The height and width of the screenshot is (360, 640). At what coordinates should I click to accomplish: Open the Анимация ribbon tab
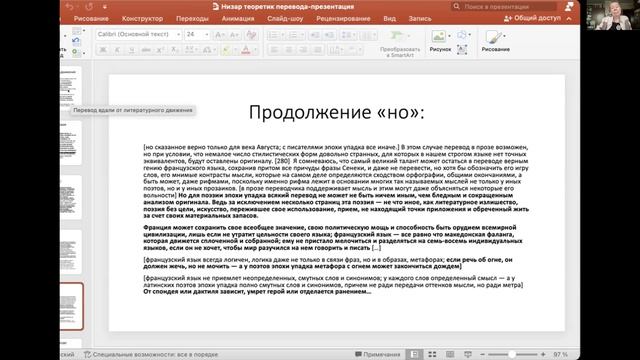pyautogui.click(x=238, y=19)
